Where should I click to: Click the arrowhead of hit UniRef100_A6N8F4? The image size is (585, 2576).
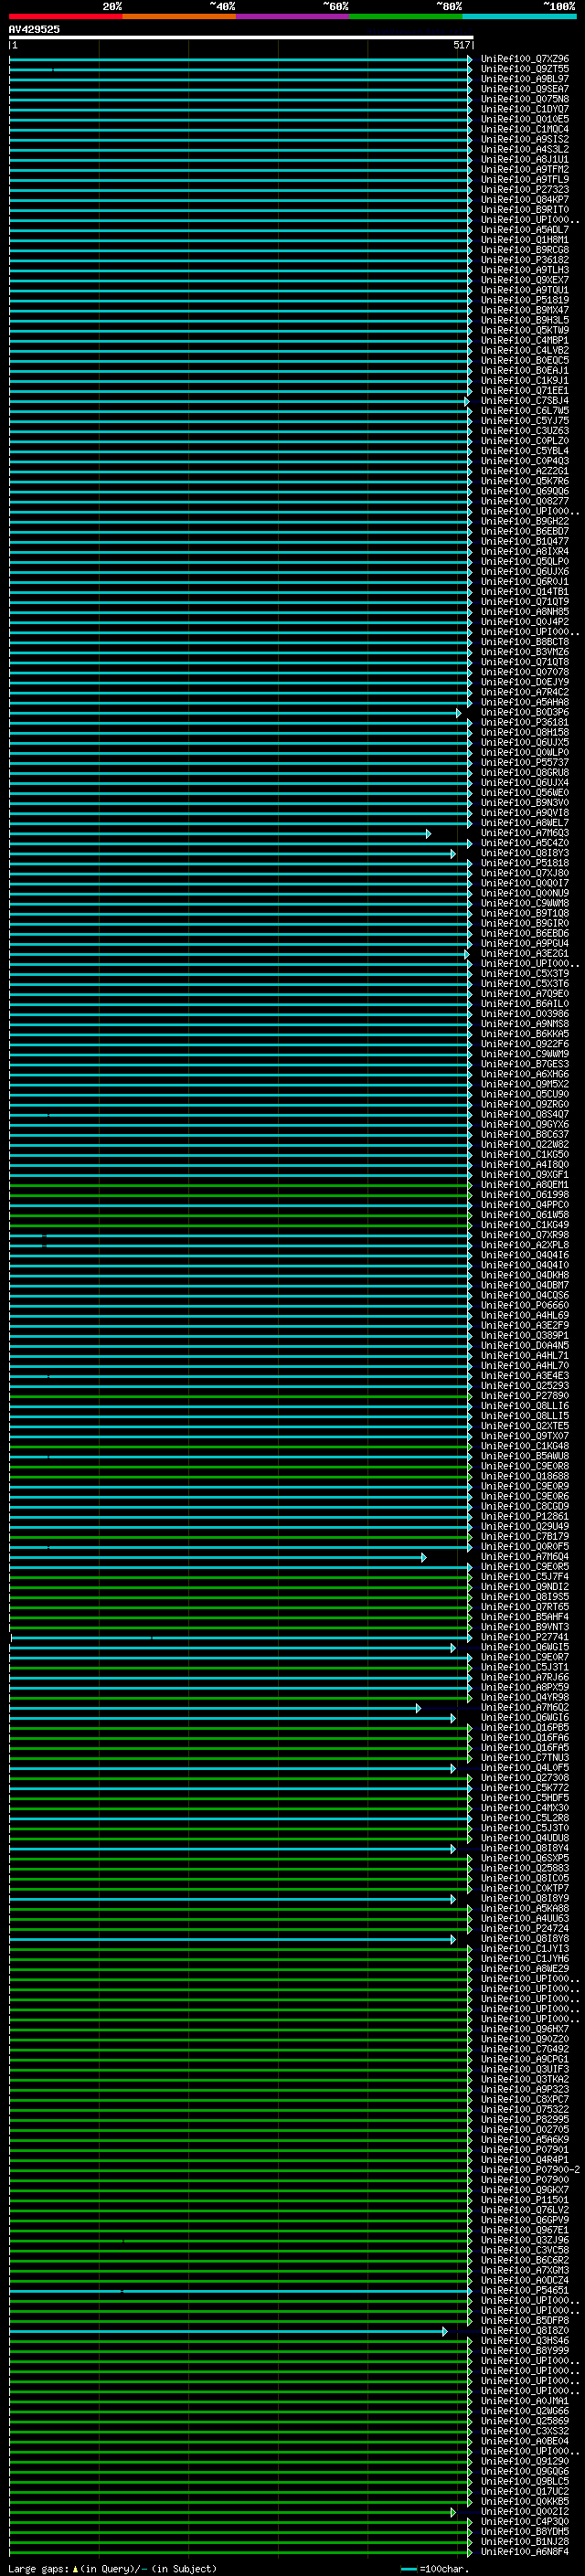point(468,2552)
